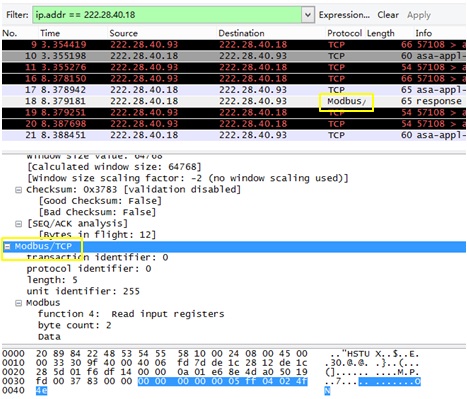Viewport: 467px width, 399px height.
Task: Sort packets by the No. column
Action: pyautogui.click(x=10, y=33)
